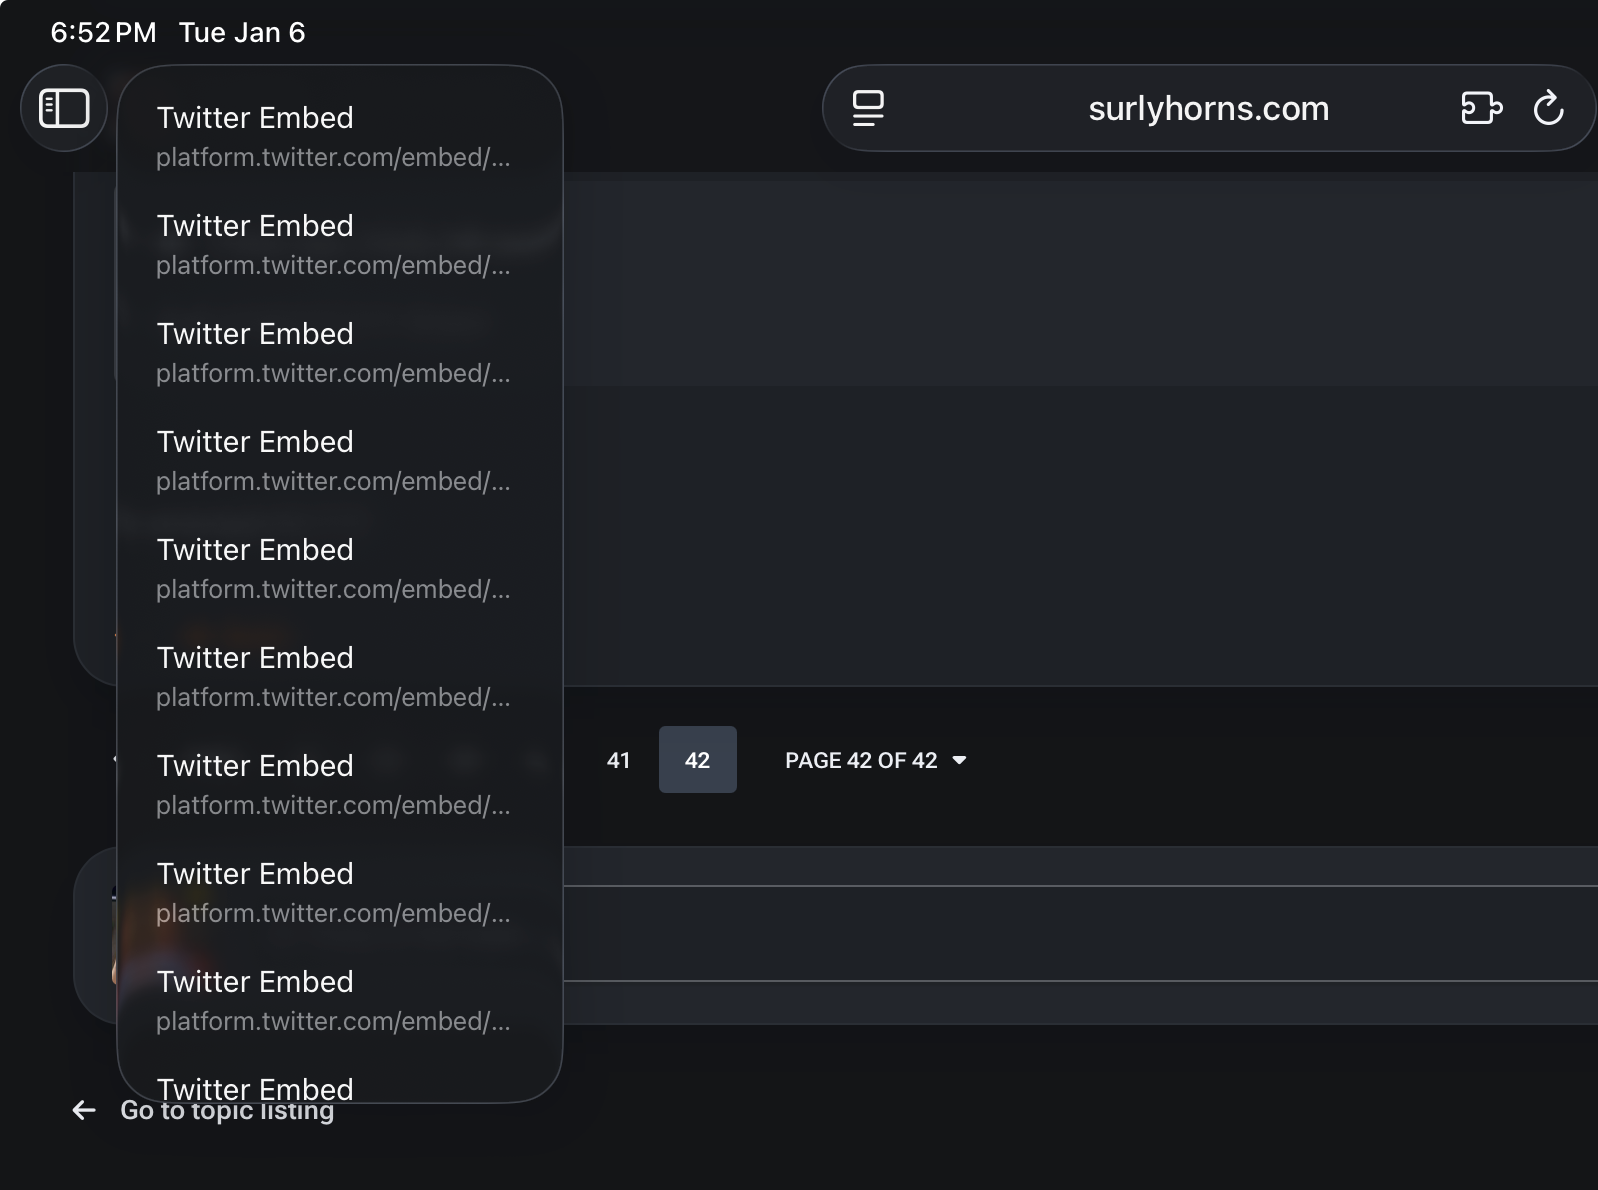Screen dimensions: 1598x1190
Task: Open the page menu icon in address bar
Action: click(868, 108)
